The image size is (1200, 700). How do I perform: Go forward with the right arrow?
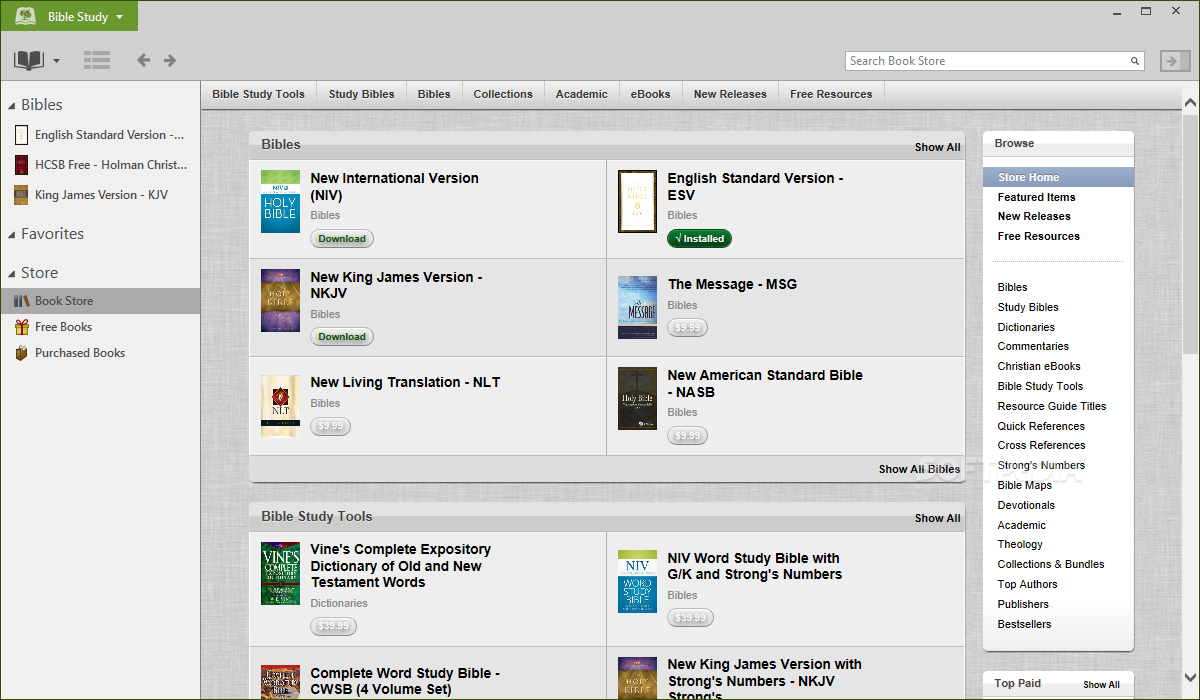170,60
